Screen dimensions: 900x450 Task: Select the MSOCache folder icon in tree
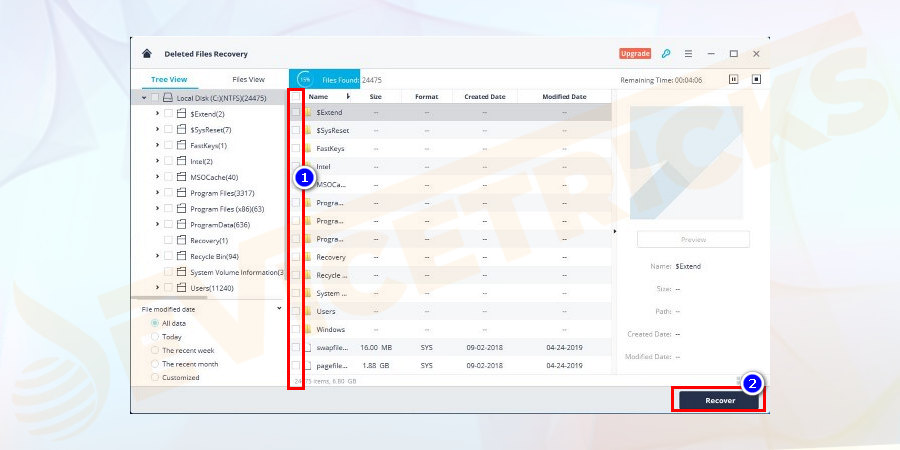181,177
